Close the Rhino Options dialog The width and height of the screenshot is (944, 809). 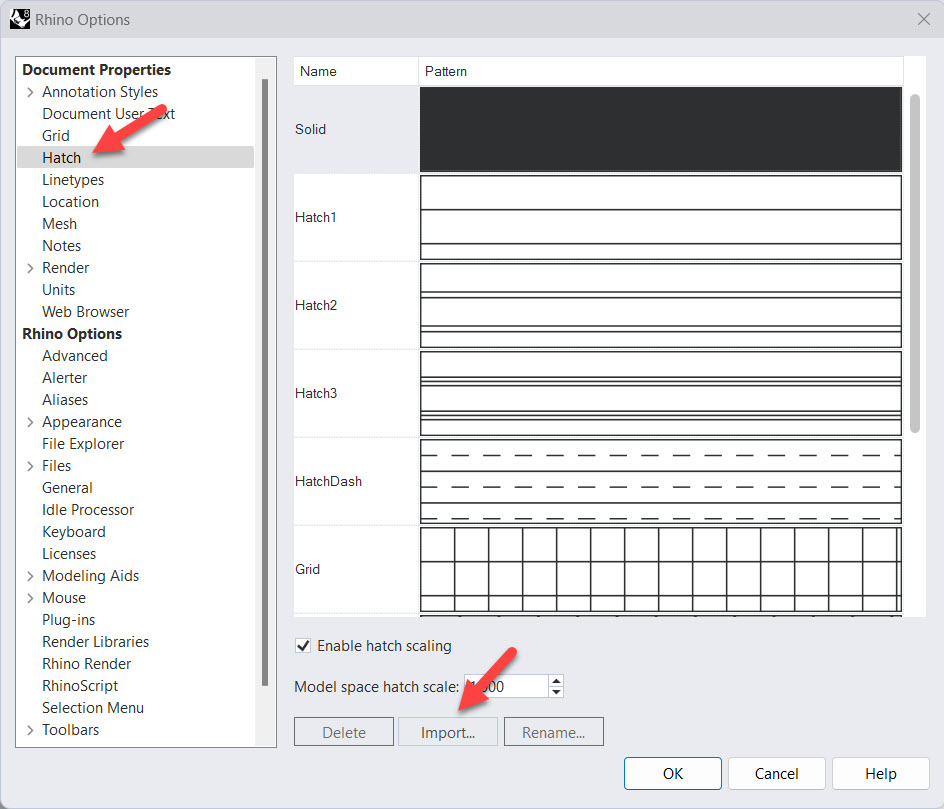point(924,19)
